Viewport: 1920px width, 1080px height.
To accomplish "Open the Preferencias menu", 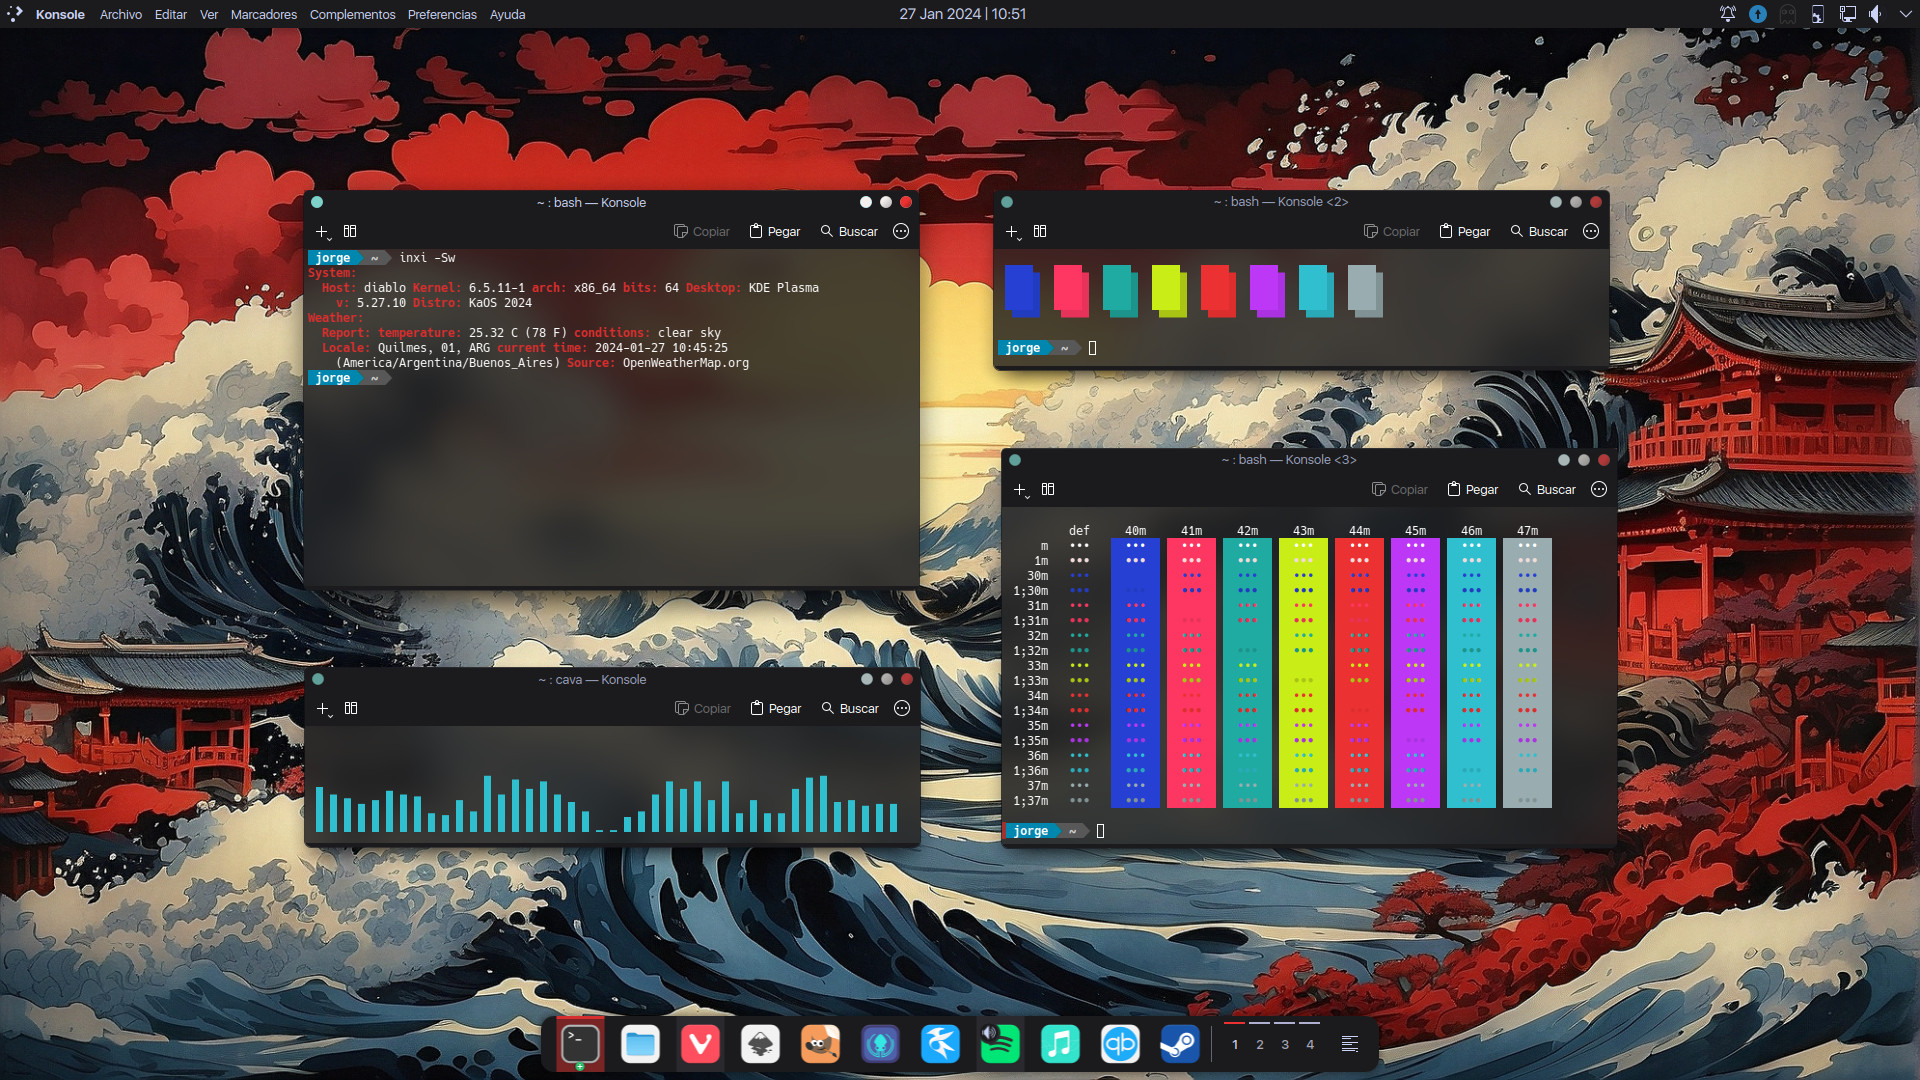I will 442,14.
